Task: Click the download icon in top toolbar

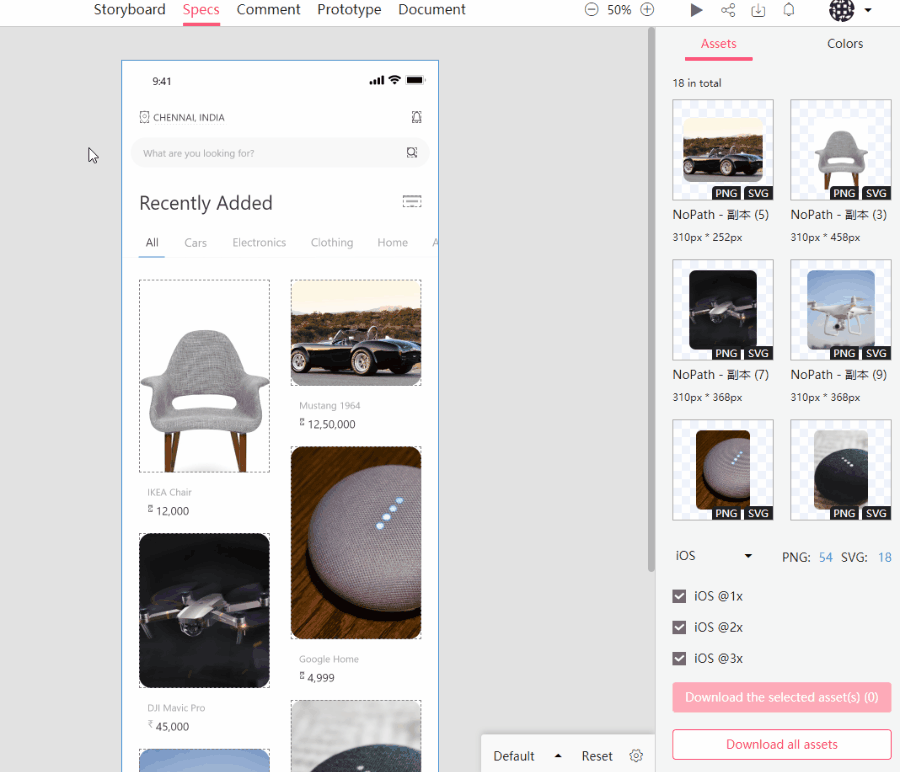Action: 758,10
